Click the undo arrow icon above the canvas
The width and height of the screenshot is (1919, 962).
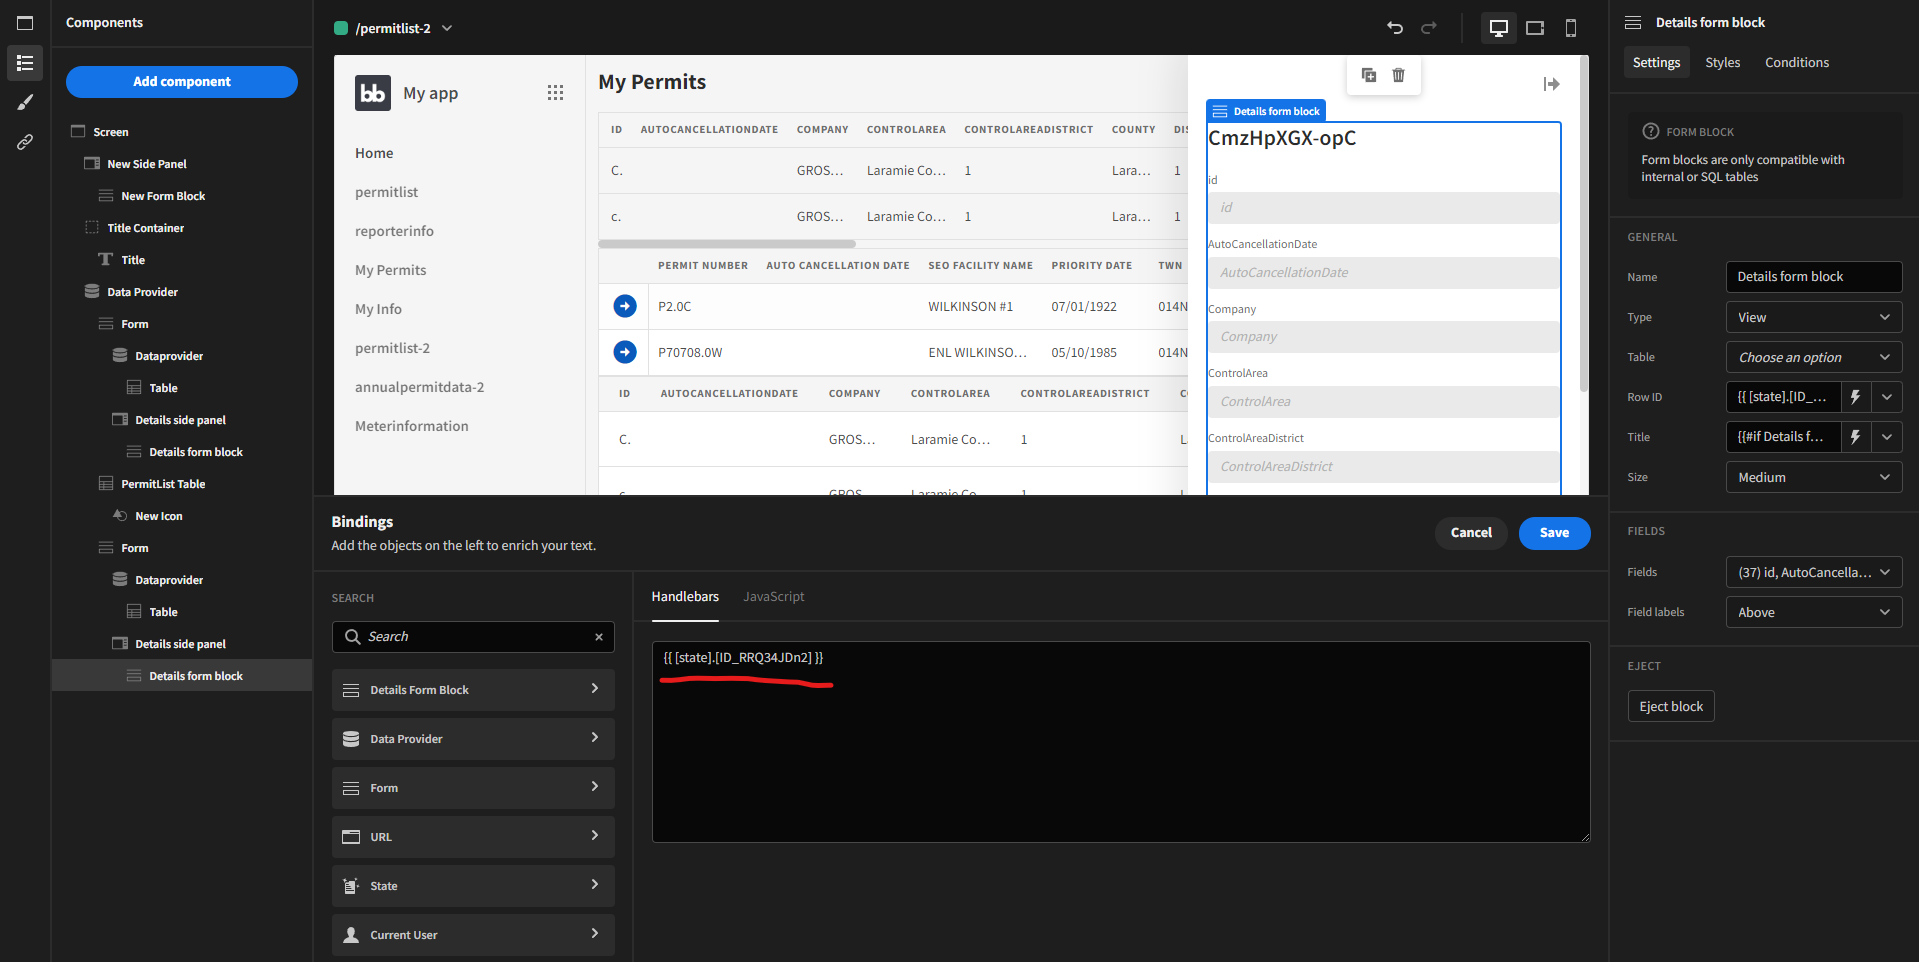(1396, 28)
